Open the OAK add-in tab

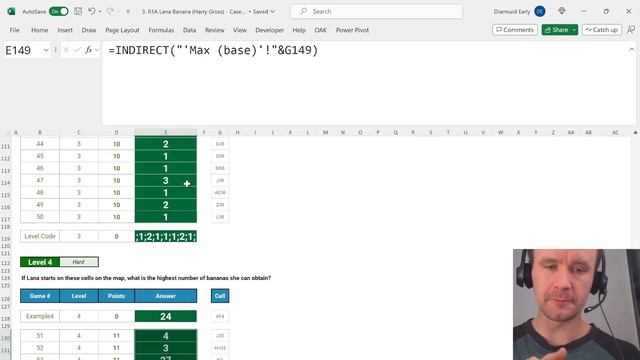pos(320,30)
